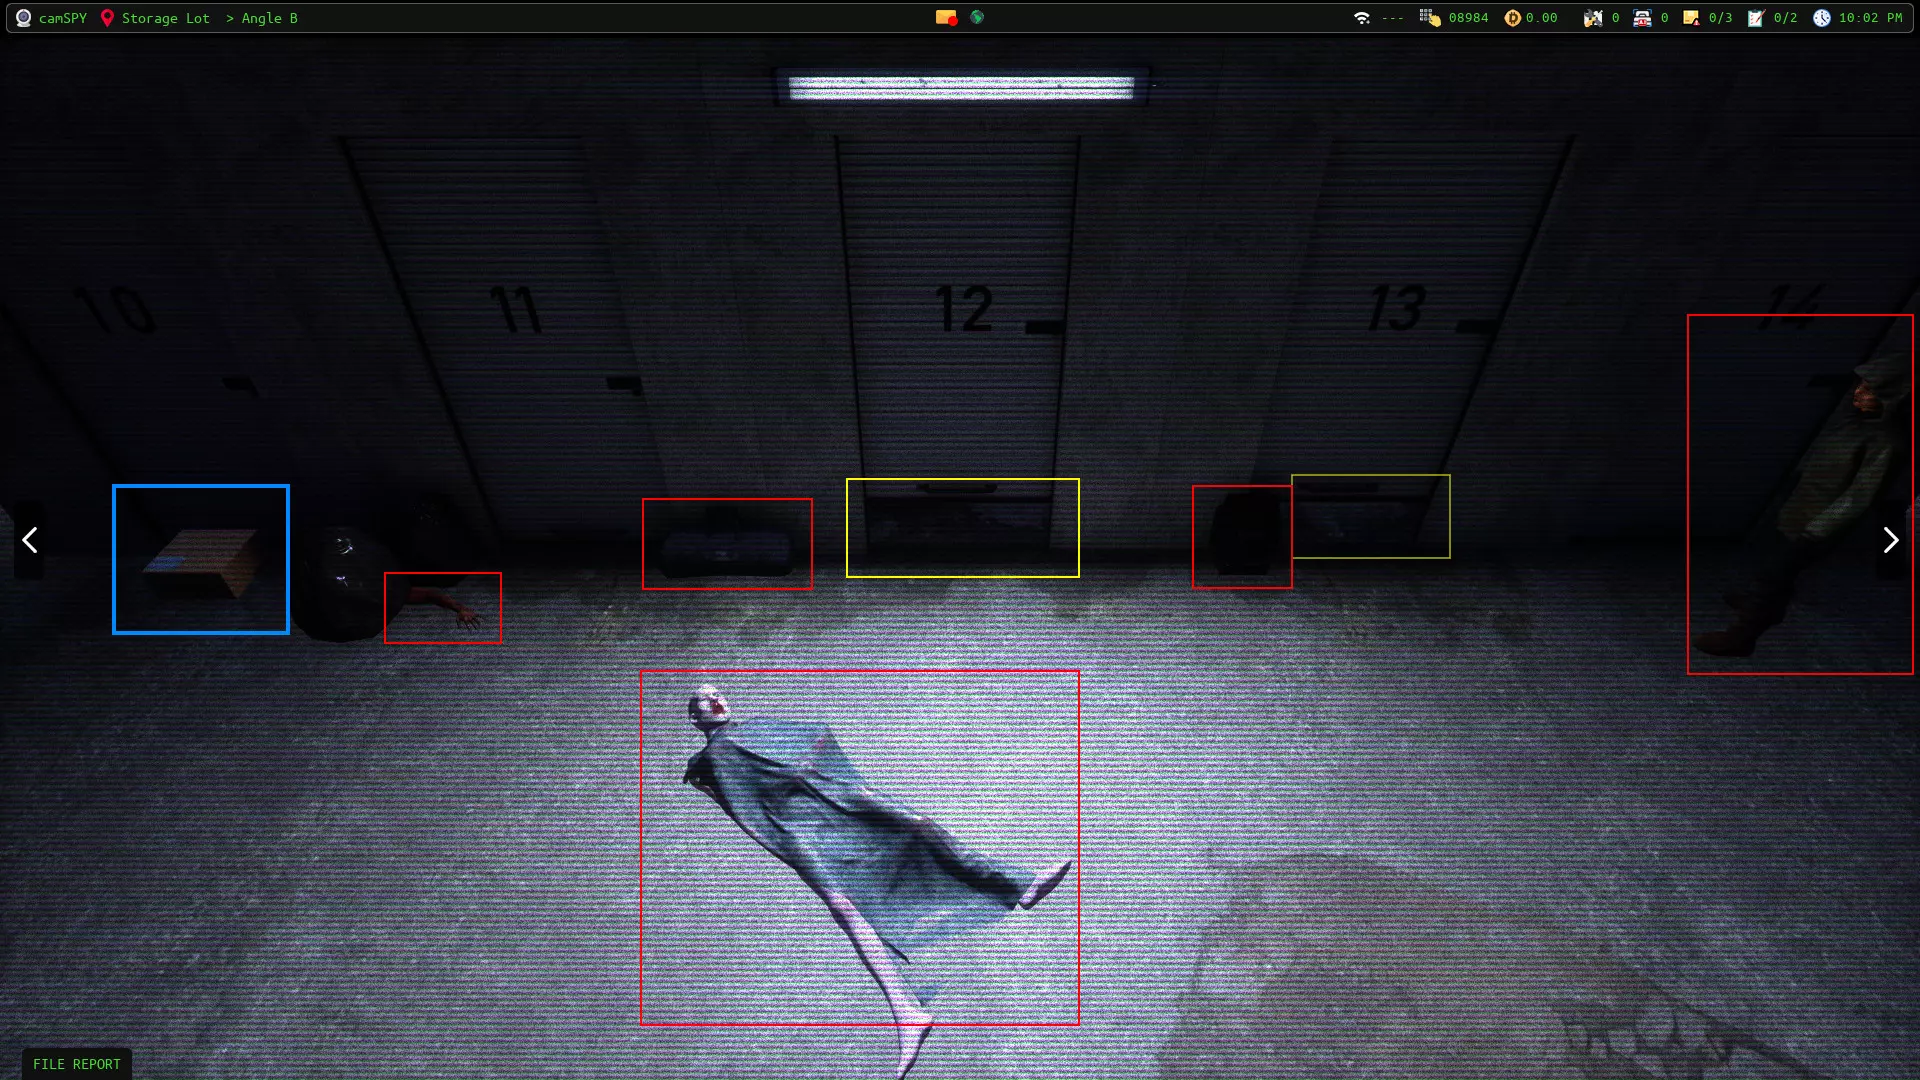Click the sticky note alert icon showing 0/3
Screen dimensions: 1920x1080
tap(1691, 18)
